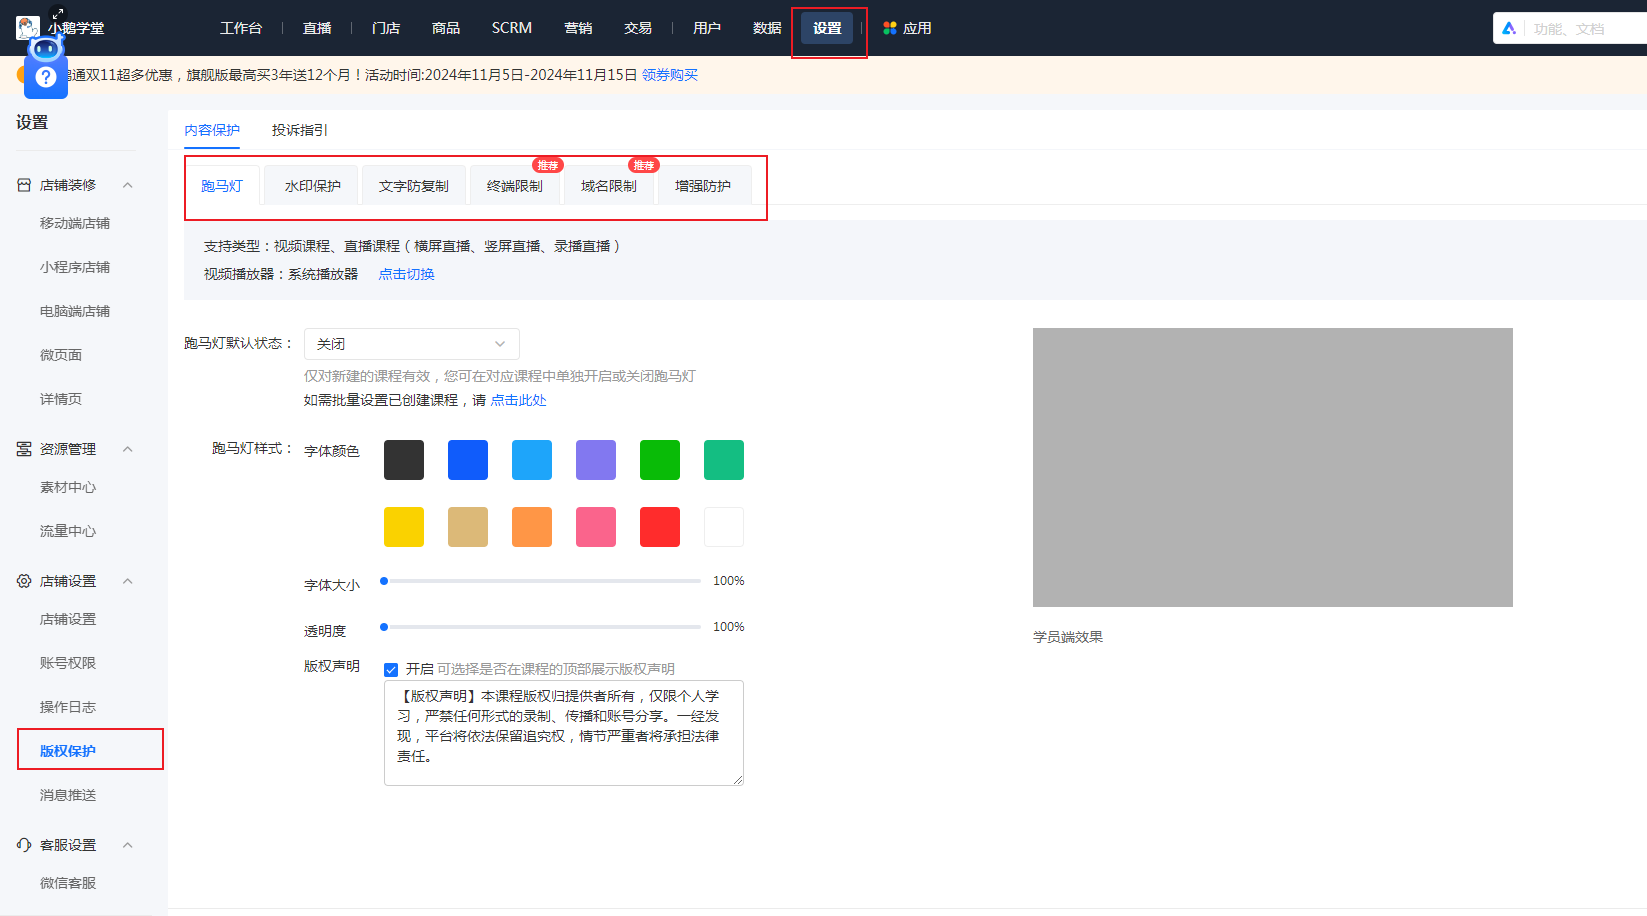The image size is (1647, 916).
Task: Collapse the 店铺装修 sidebar section
Action: [x=127, y=184]
